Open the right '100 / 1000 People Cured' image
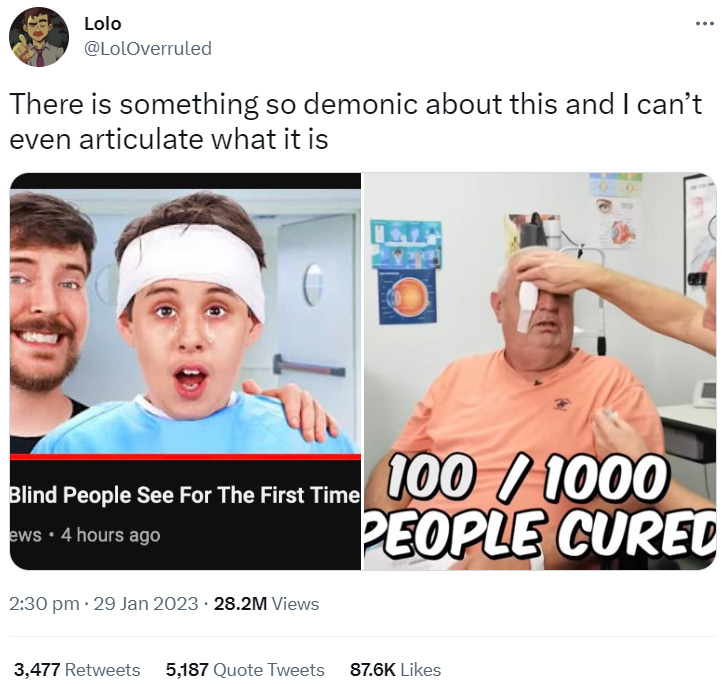 (540, 371)
